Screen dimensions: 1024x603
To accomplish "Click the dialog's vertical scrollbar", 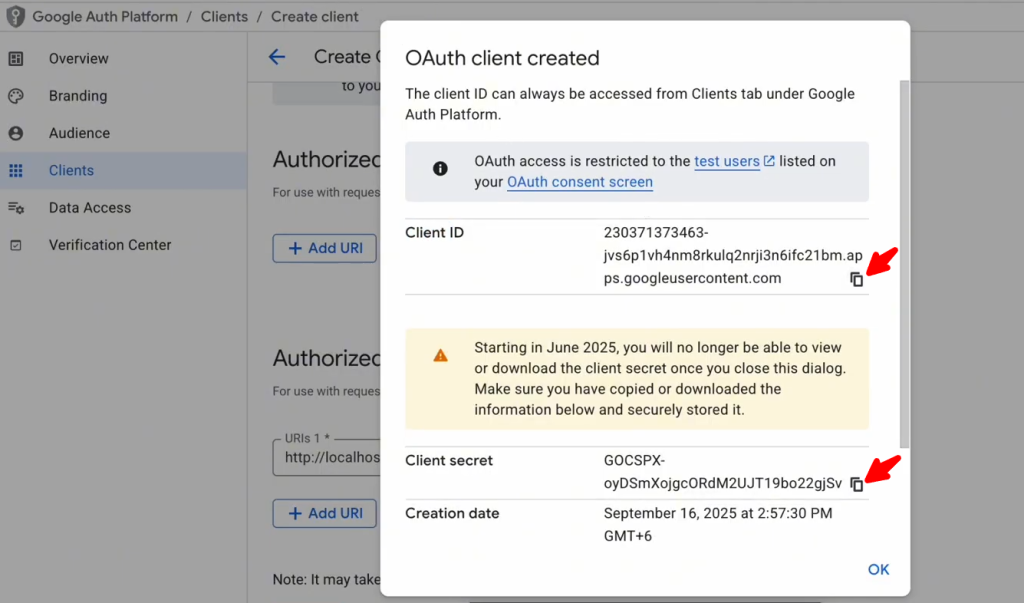I will click(905, 260).
